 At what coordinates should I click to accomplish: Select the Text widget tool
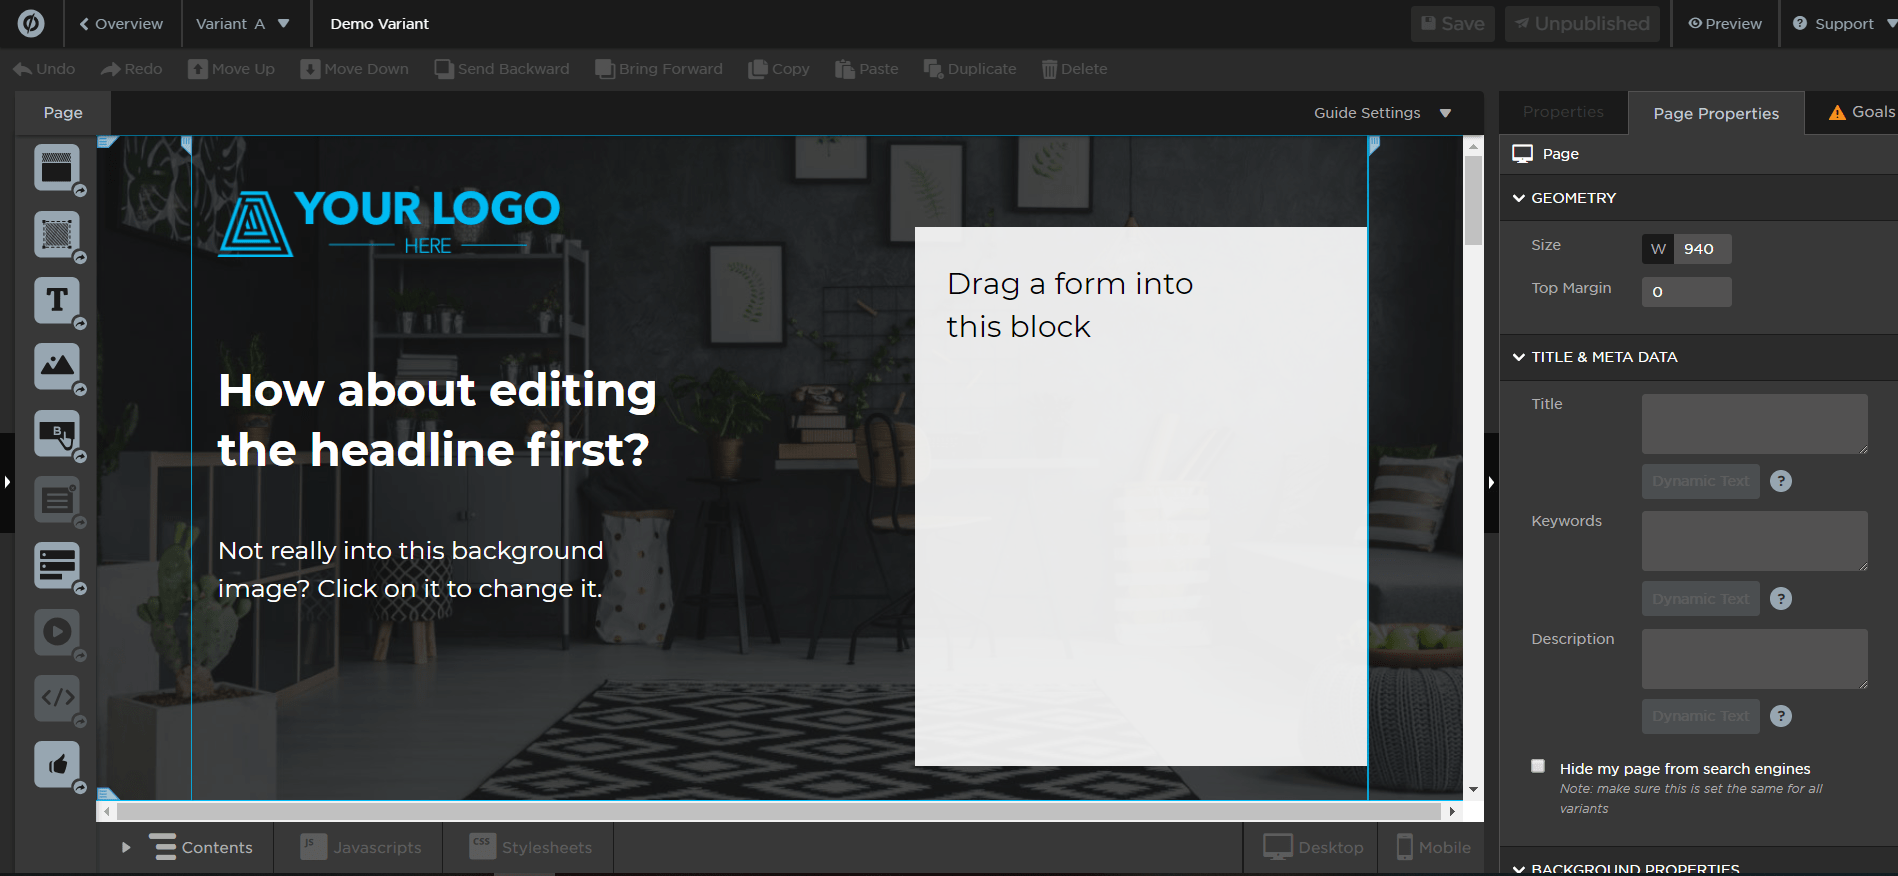point(57,300)
